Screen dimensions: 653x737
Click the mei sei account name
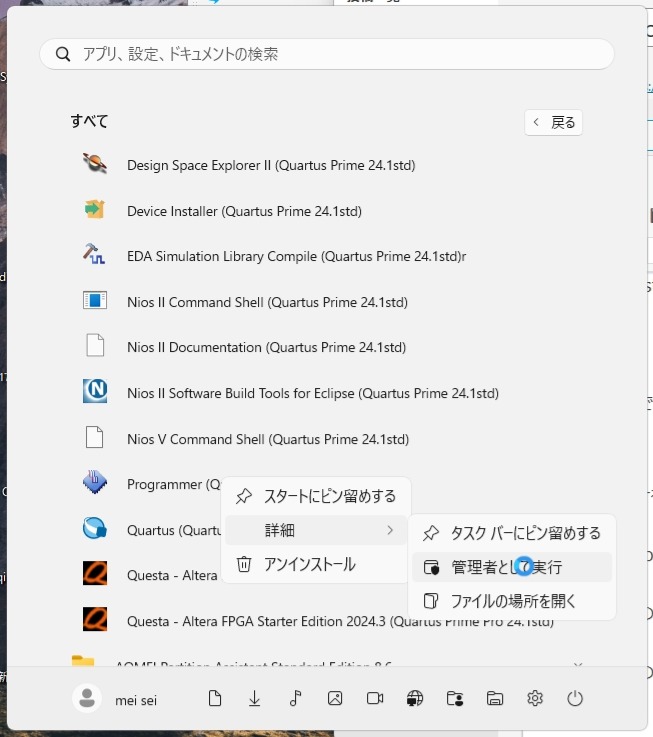tap(136, 700)
